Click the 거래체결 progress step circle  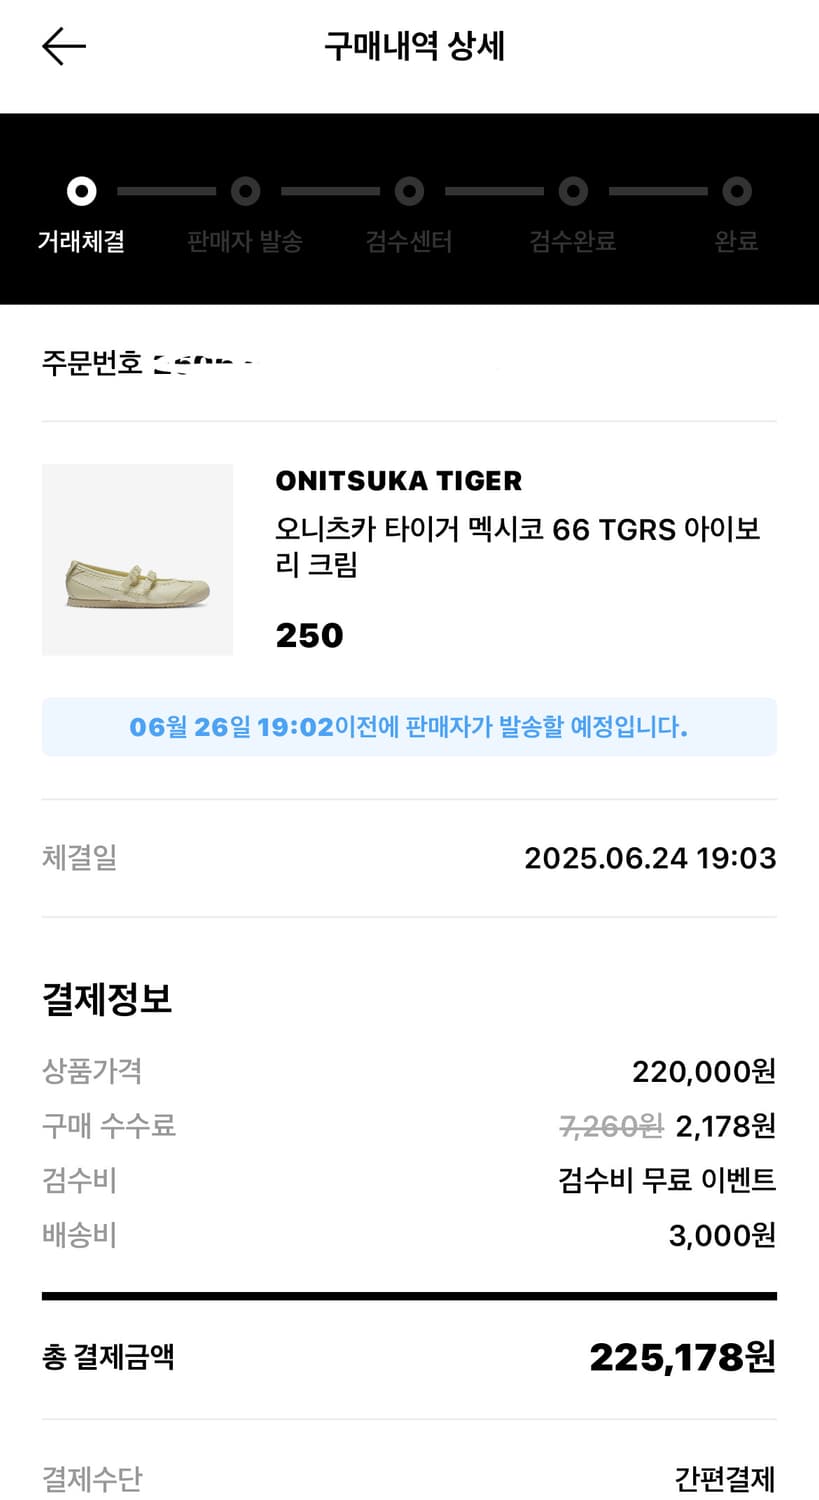click(81, 191)
